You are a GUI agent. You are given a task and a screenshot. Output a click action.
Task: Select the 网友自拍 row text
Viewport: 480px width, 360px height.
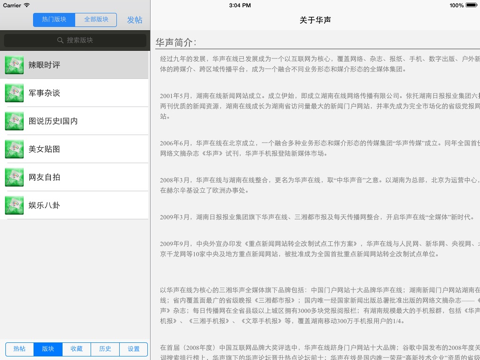point(44,177)
